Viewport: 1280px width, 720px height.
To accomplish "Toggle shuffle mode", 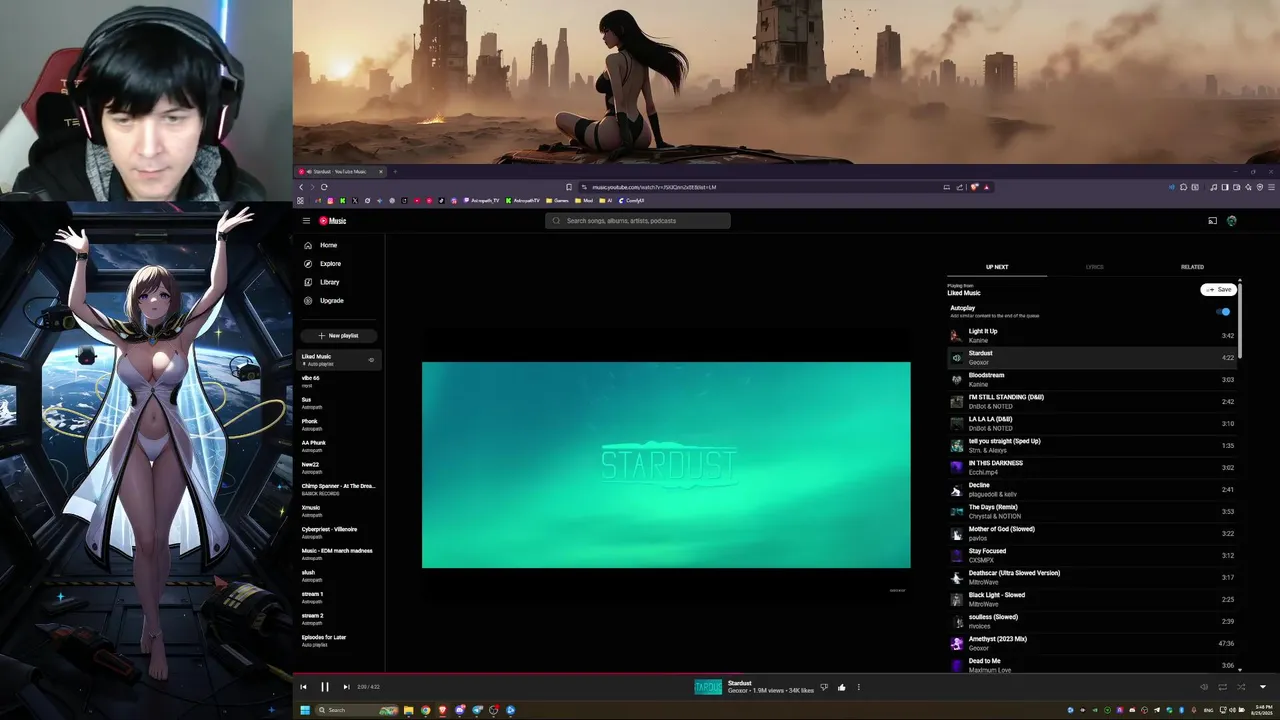I will click(1241, 687).
